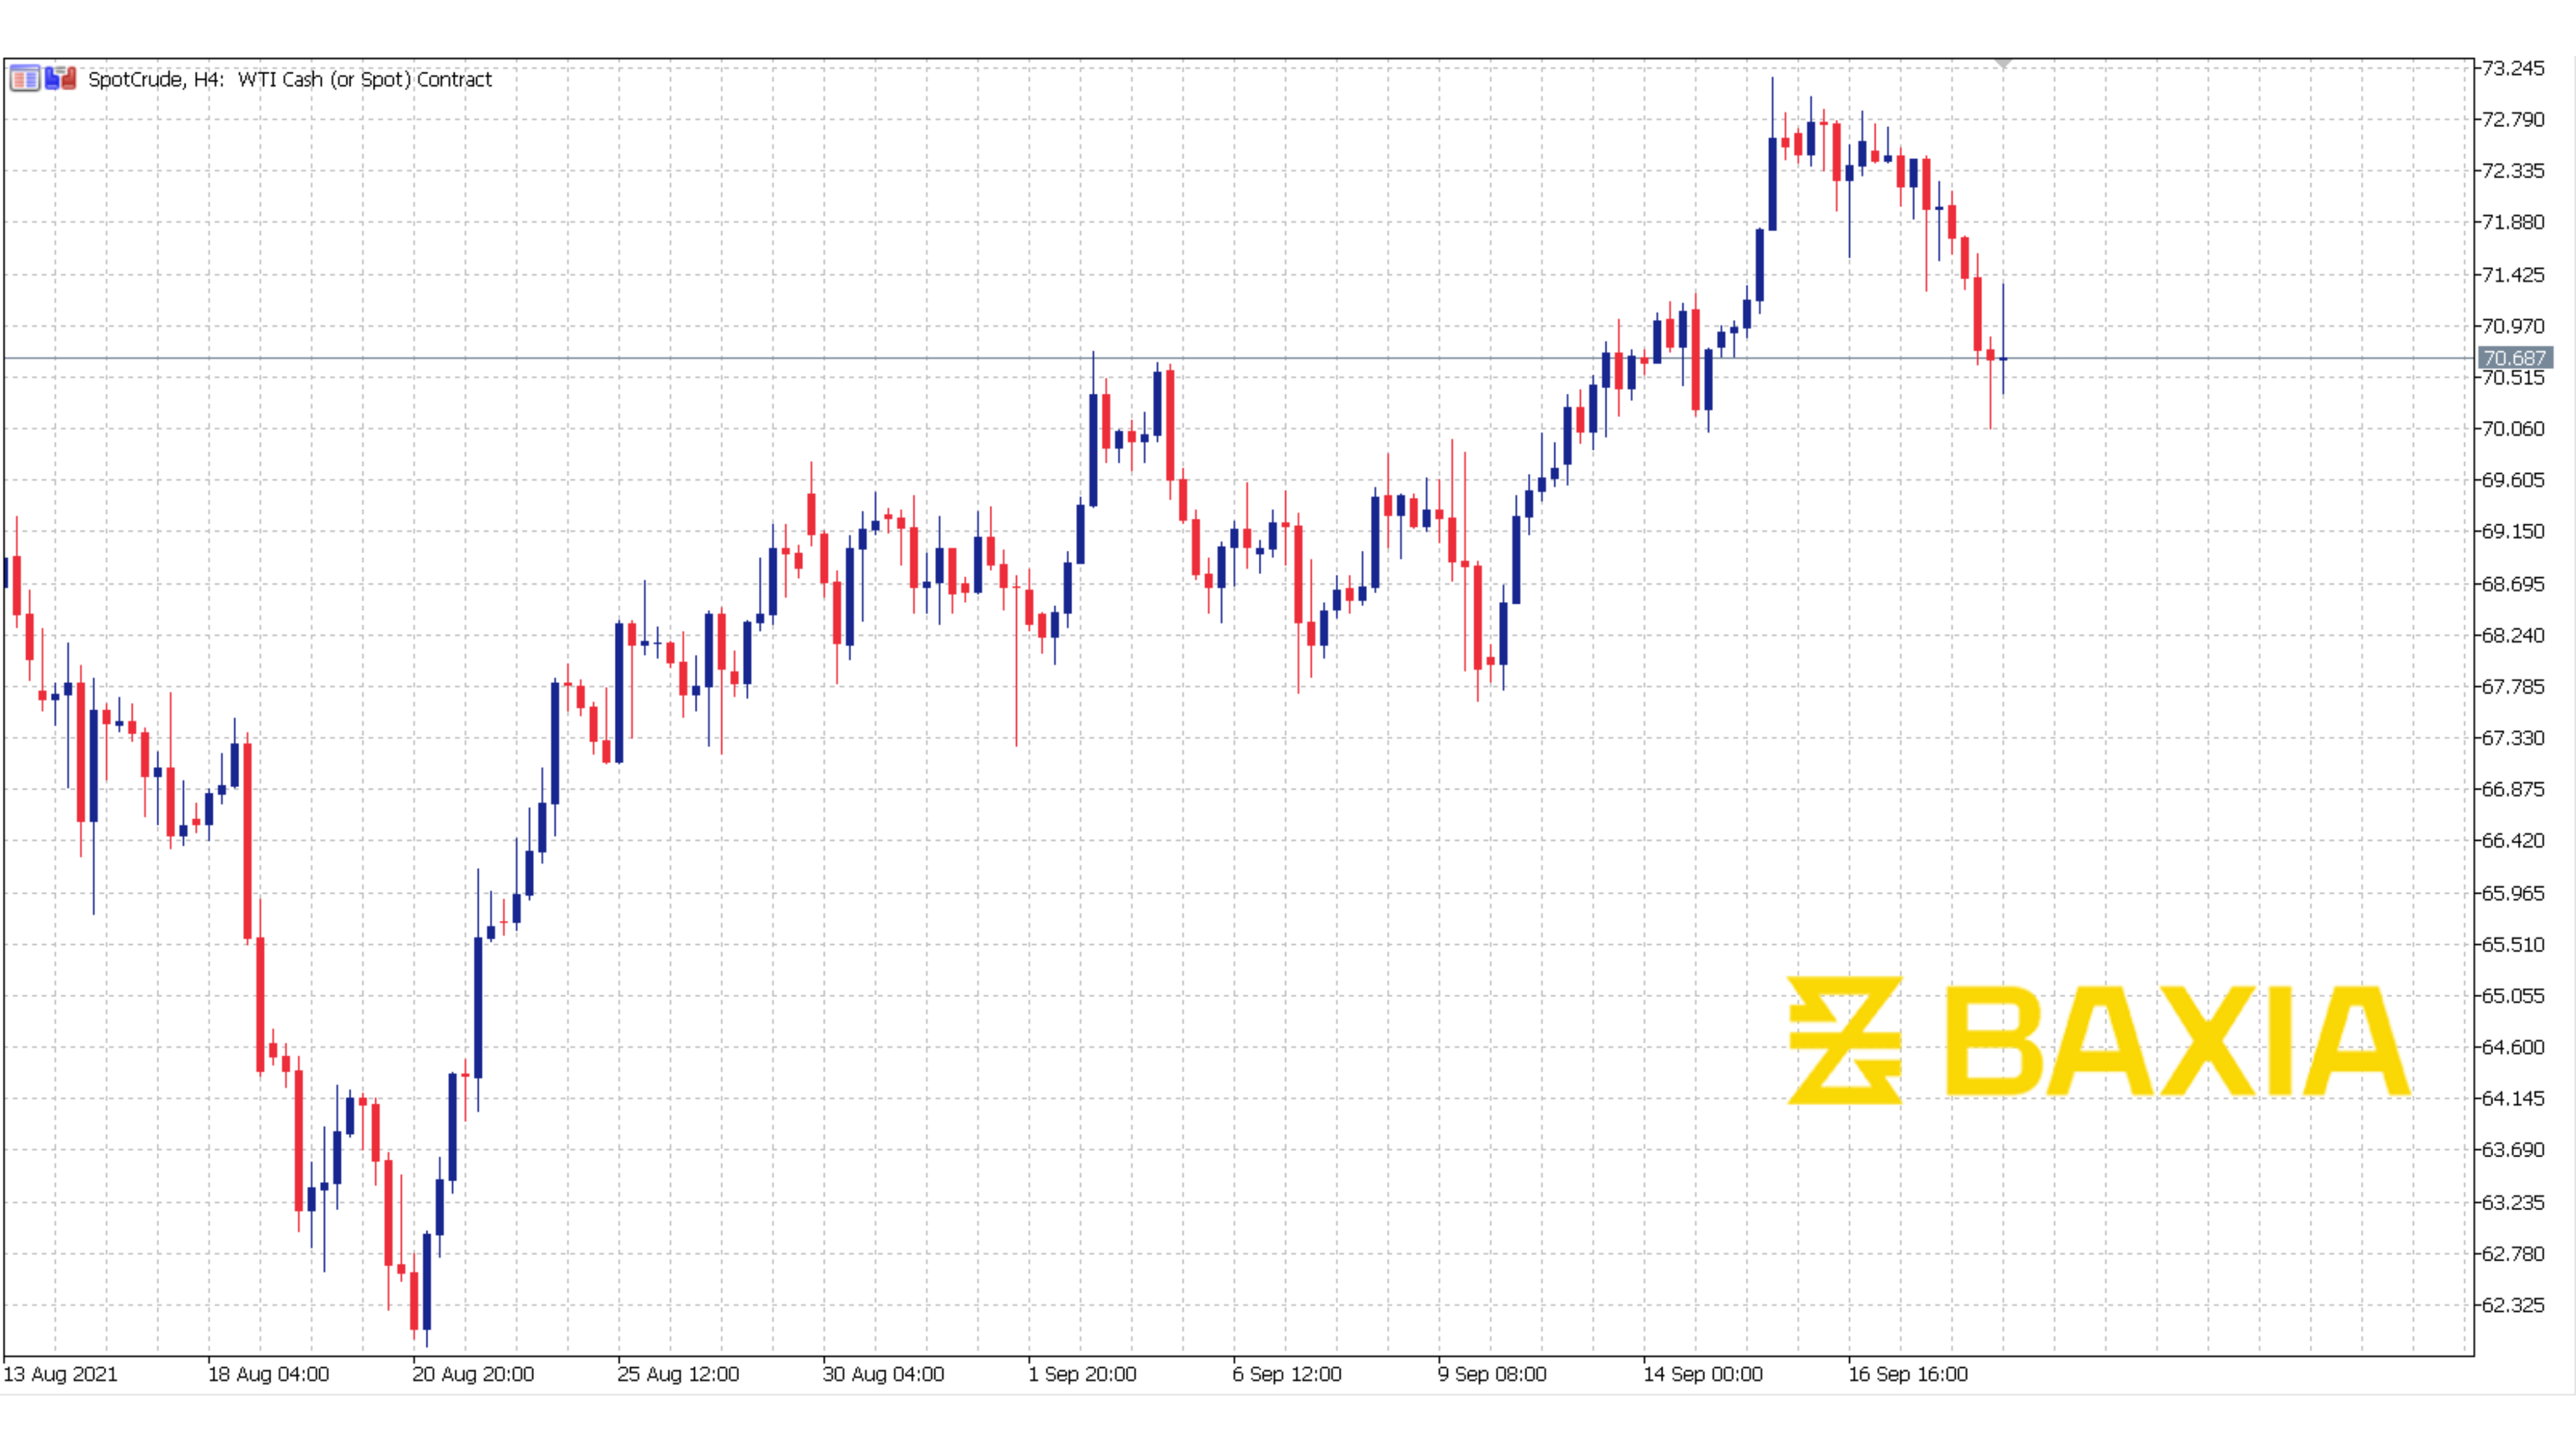The width and height of the screenshot is (2576, 1451).
Task: Select the 9 Sep 08:00 time label
Action: (1492, 1374)
